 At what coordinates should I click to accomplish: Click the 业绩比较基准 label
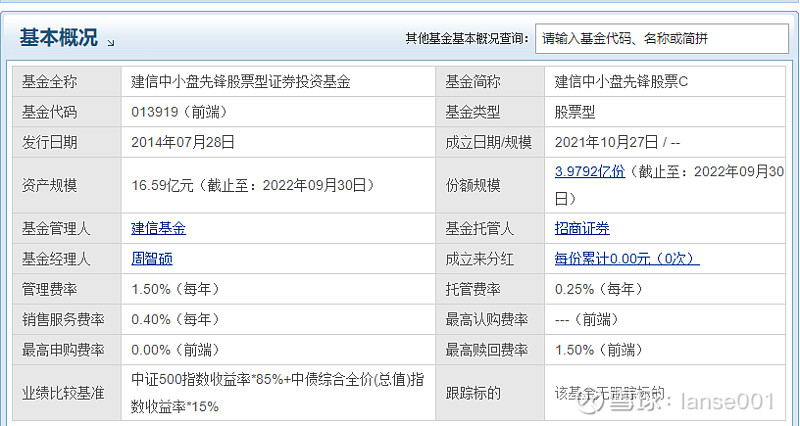(x=63, y=393)
